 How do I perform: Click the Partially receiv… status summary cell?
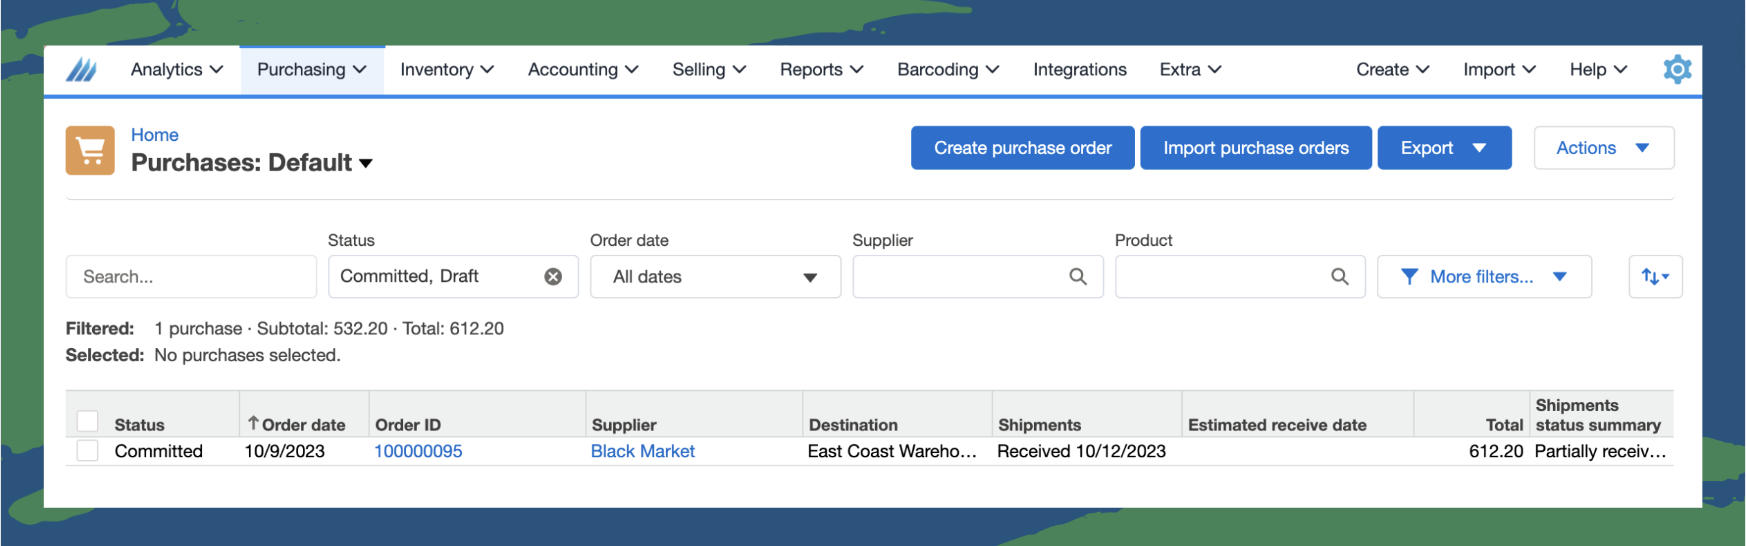coord(1600,451)
